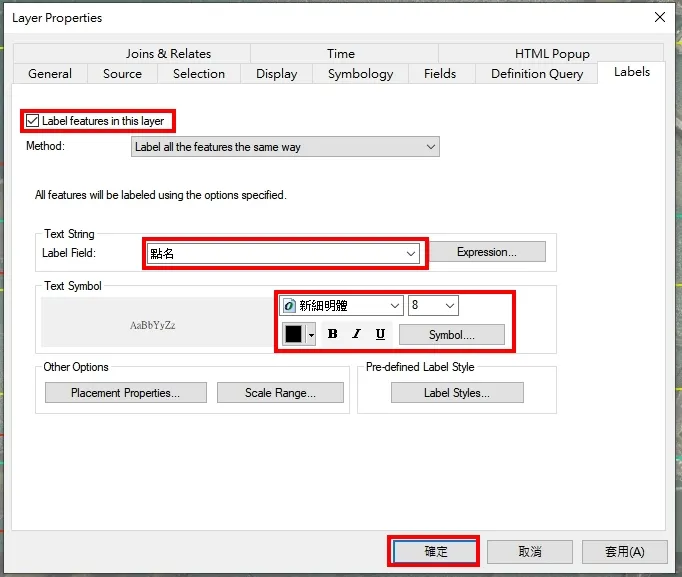The width and height of the screenshot is (682, 577).
Task: Click the Symbol... button
Action: pyautogui.click(x=452, y=335)
